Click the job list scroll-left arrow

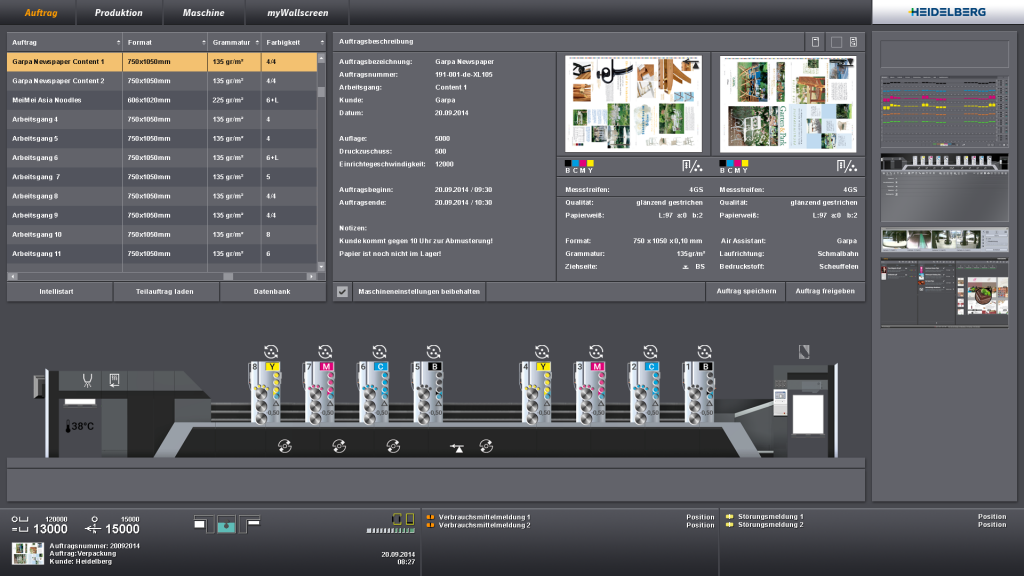click(12, 276)
